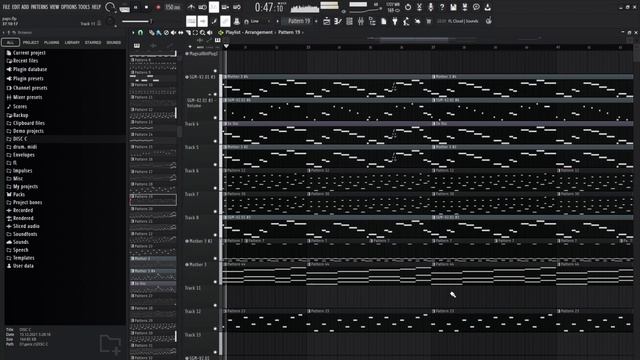Select the playlist Select tool
This screenshot has width=640, height=360.
click(195, 33)
